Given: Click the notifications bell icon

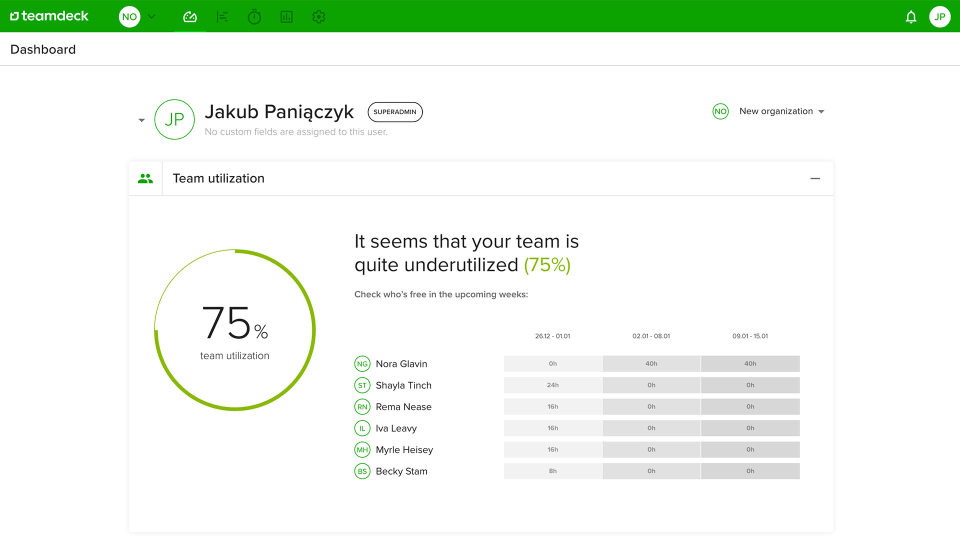Looking at the screenshot, I should (x=911, y=17).
